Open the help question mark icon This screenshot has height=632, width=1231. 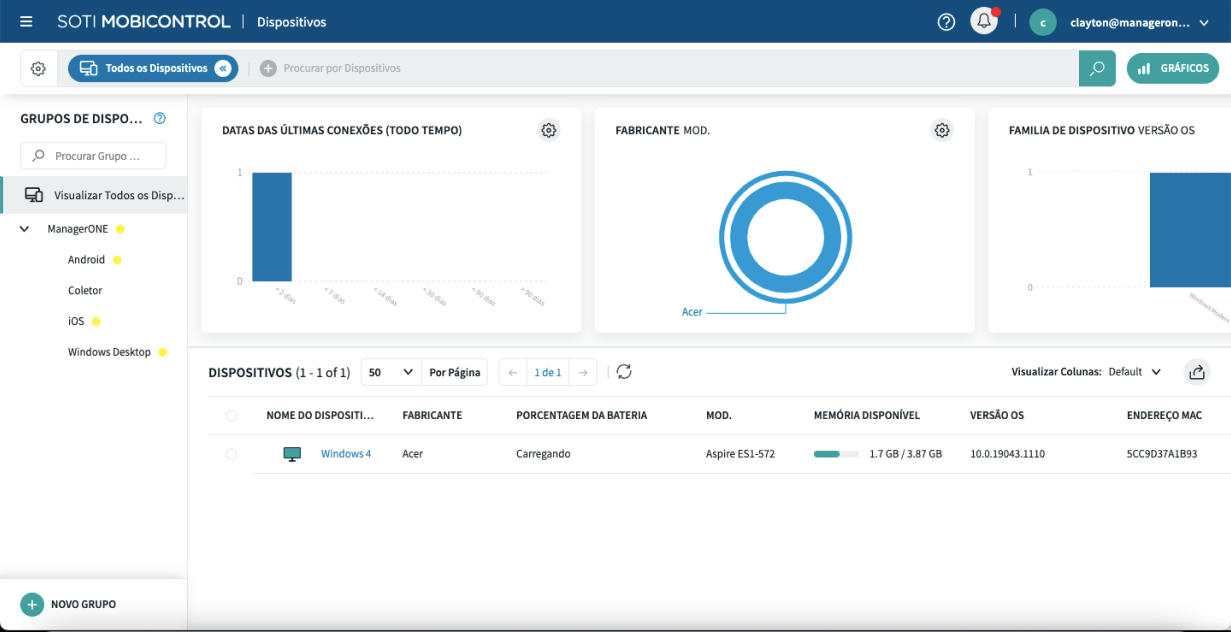click(x=946, y=22)
